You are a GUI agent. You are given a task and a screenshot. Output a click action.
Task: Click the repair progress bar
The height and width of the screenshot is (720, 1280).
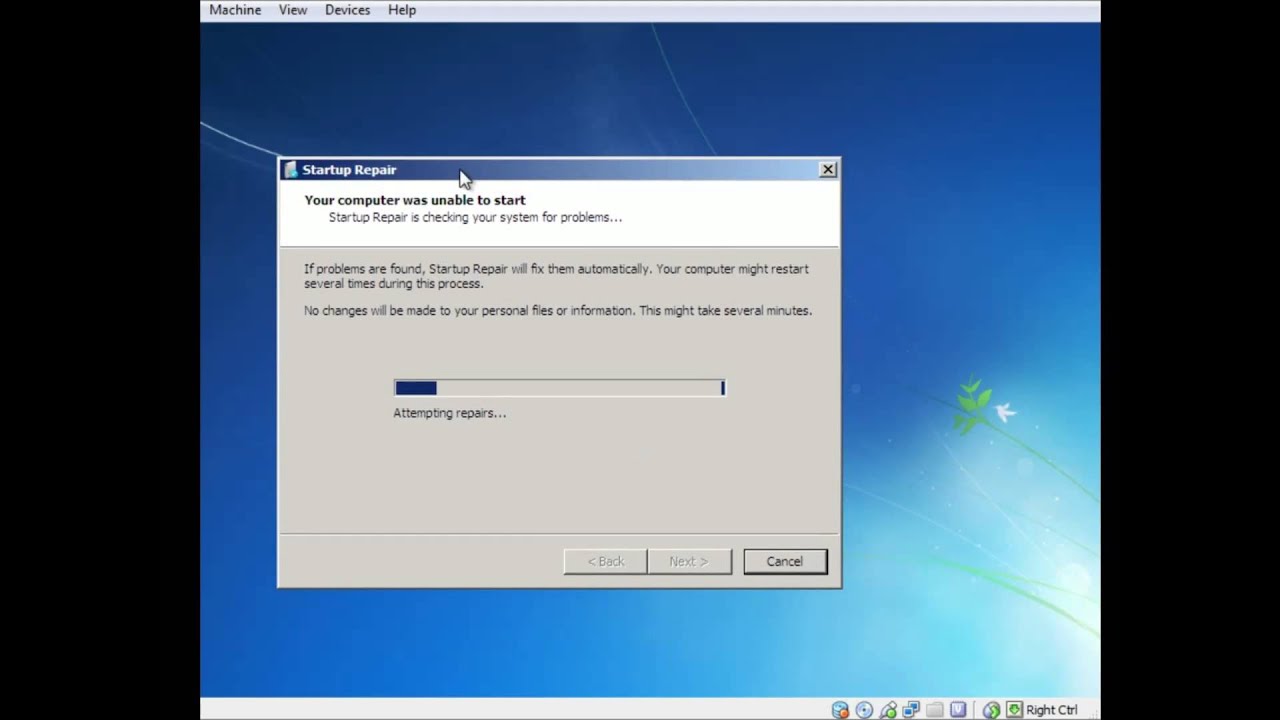pyautogui.click(x=560, y=388)
